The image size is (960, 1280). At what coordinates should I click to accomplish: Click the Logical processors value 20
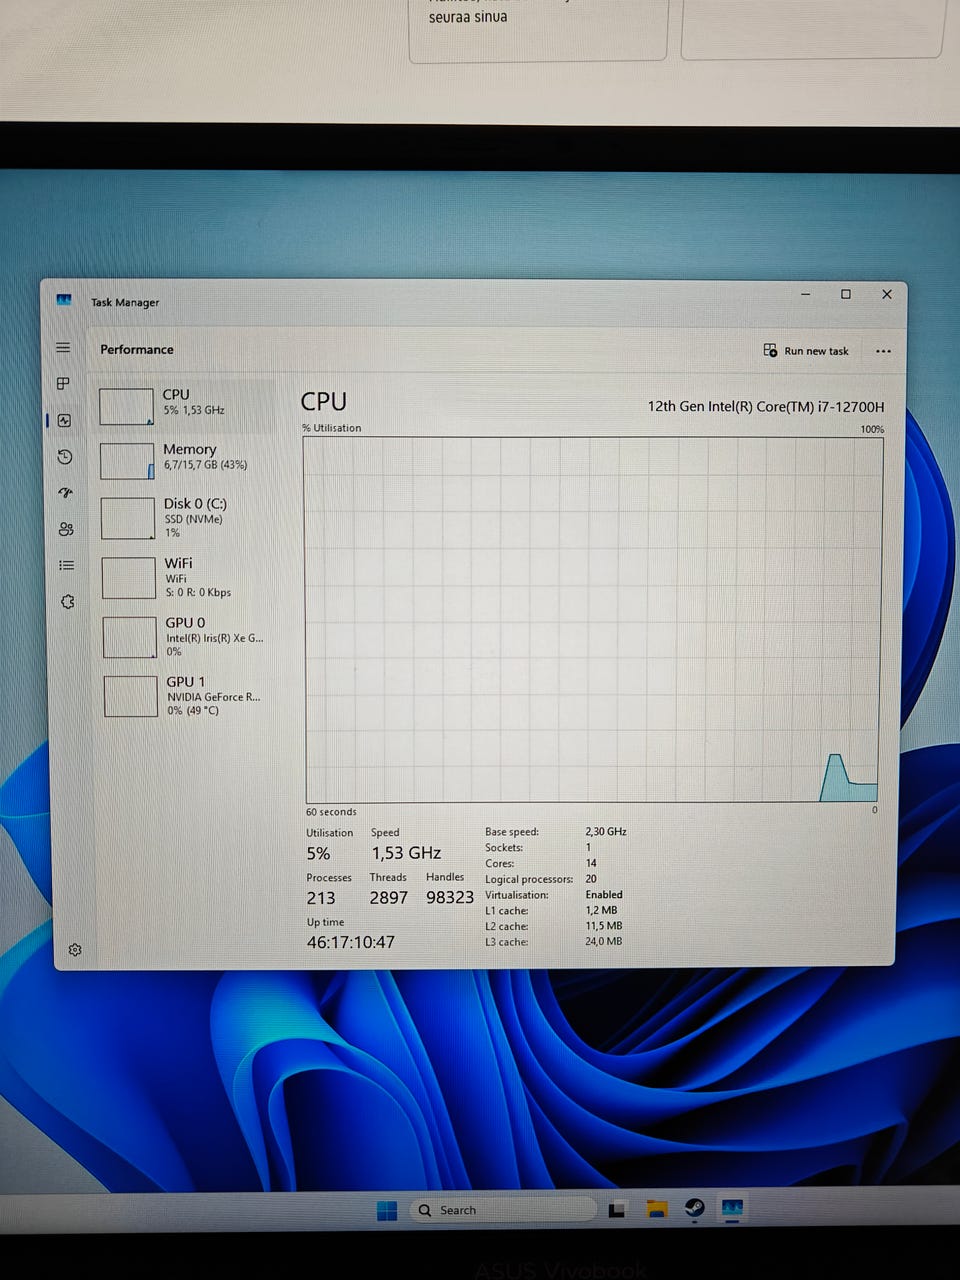click(591, 879)
